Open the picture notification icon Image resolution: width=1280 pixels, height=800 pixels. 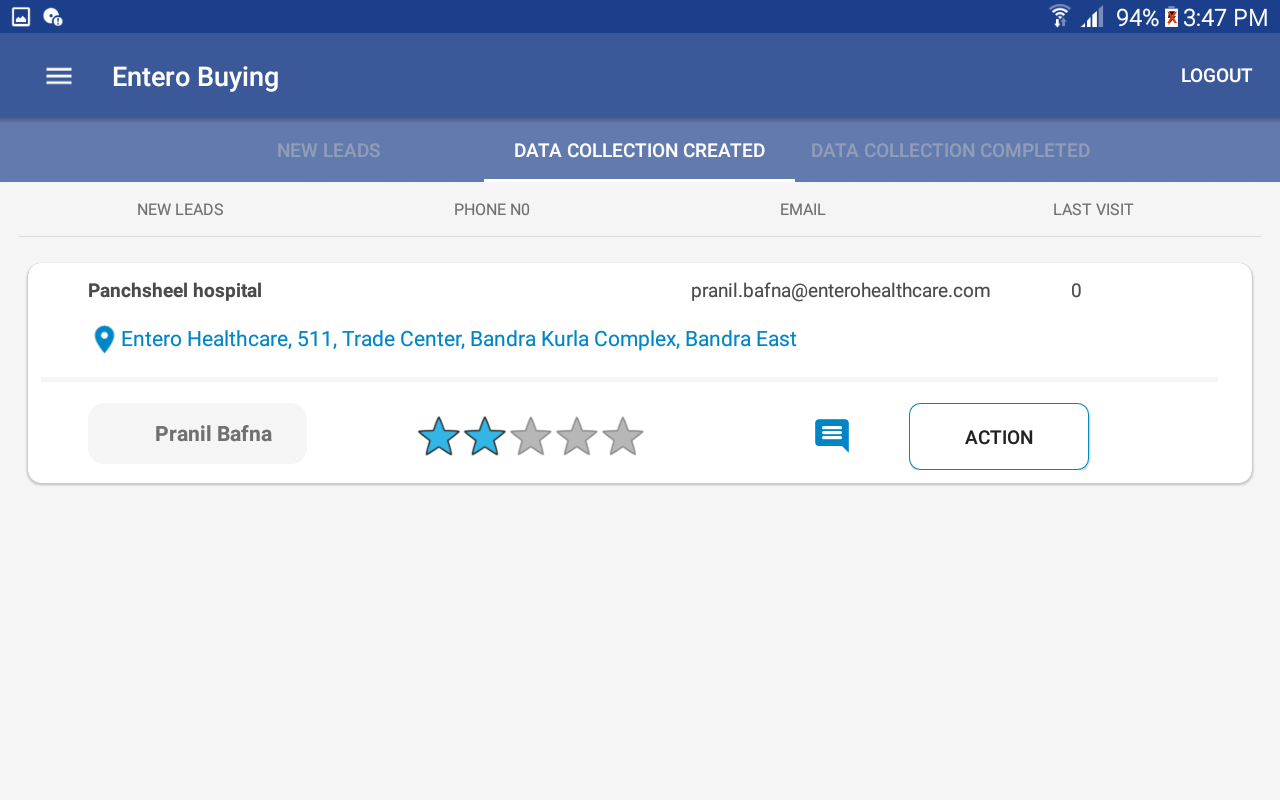[x=21, y=17]
